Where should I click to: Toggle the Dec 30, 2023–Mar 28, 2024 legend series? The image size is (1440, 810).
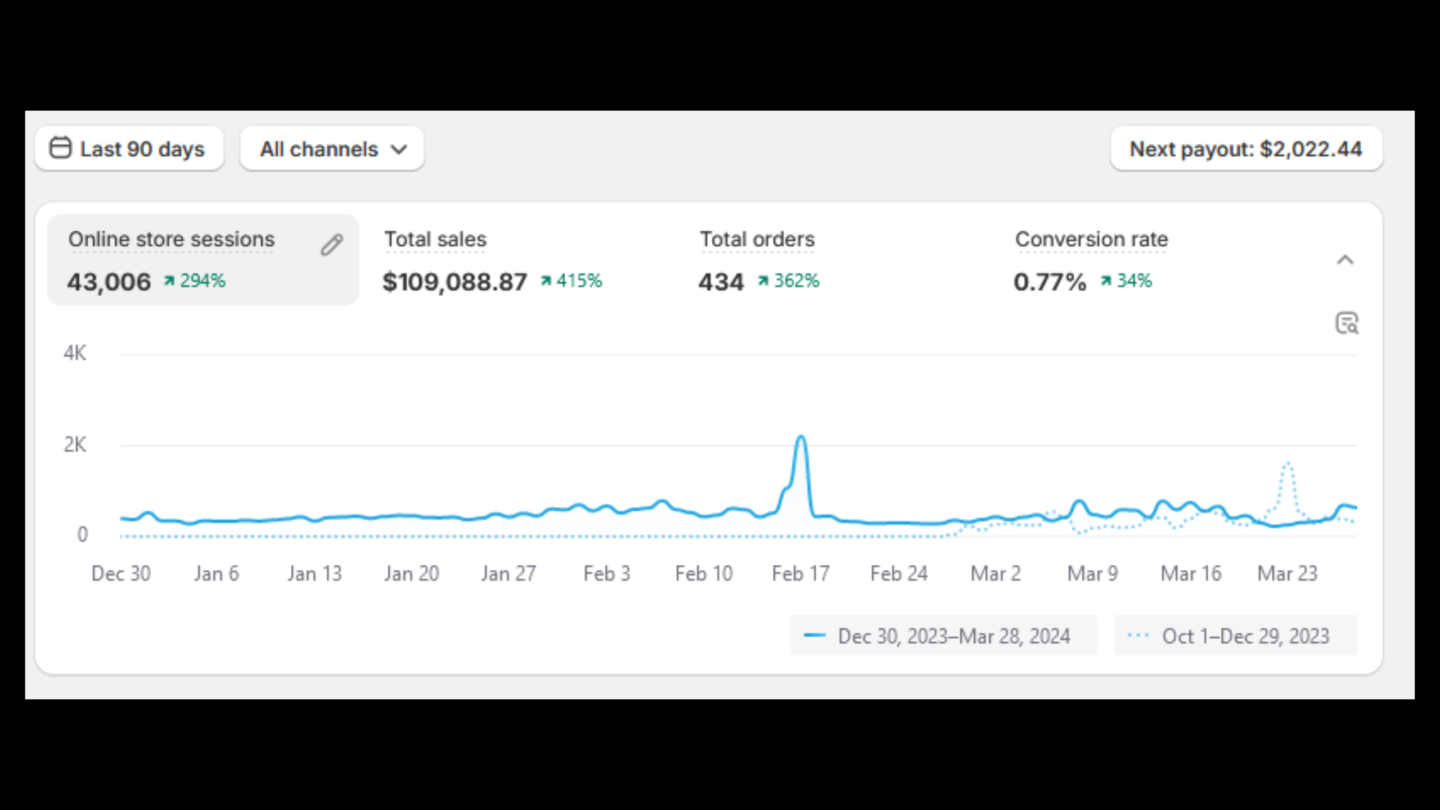click(943, 636)
